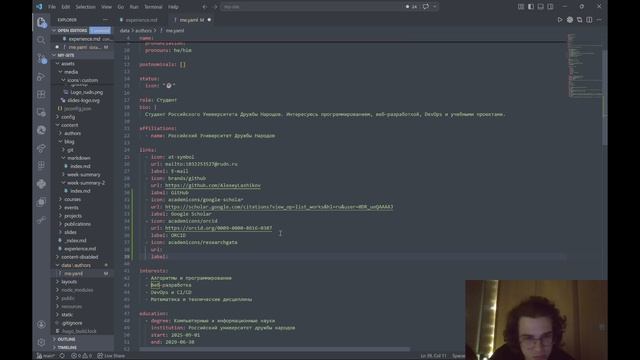Click the sync changes status bar icon

coord(62,356)
